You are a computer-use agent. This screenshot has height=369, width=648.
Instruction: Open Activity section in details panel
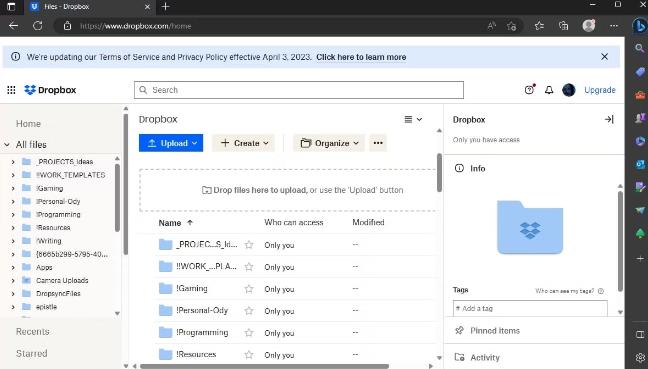point(484,357)
